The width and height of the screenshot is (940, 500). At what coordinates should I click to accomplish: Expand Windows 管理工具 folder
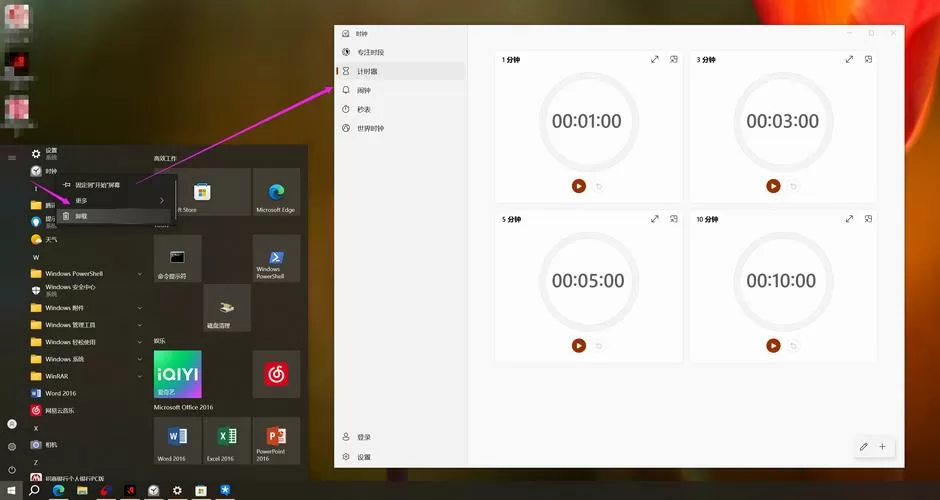click(87, 325)
